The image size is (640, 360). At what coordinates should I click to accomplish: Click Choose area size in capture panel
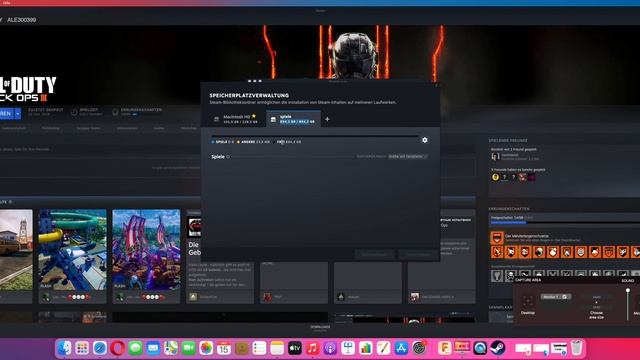(x=596, y=315)
